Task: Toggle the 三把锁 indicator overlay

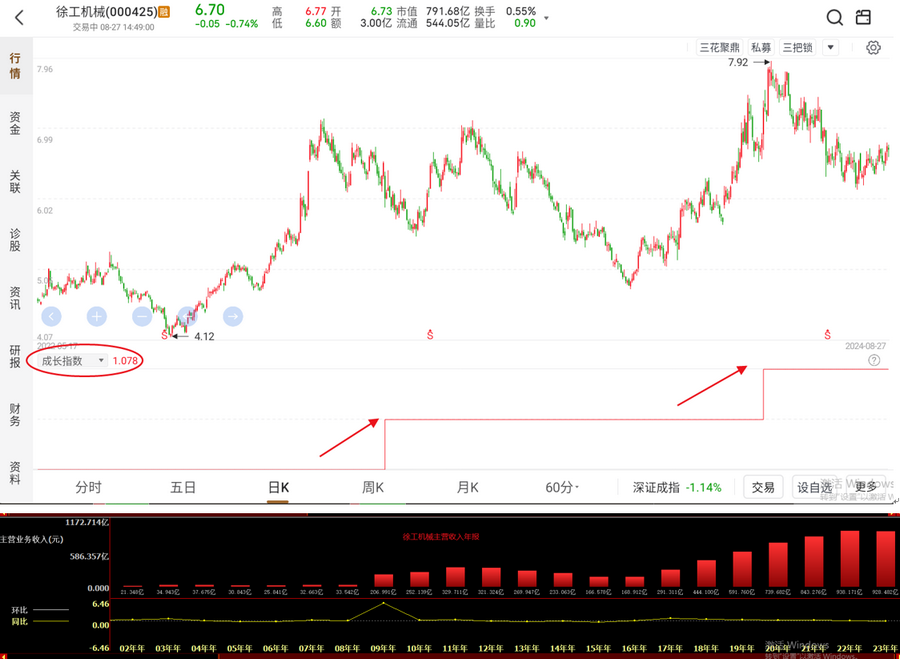Action: point(798,48)
